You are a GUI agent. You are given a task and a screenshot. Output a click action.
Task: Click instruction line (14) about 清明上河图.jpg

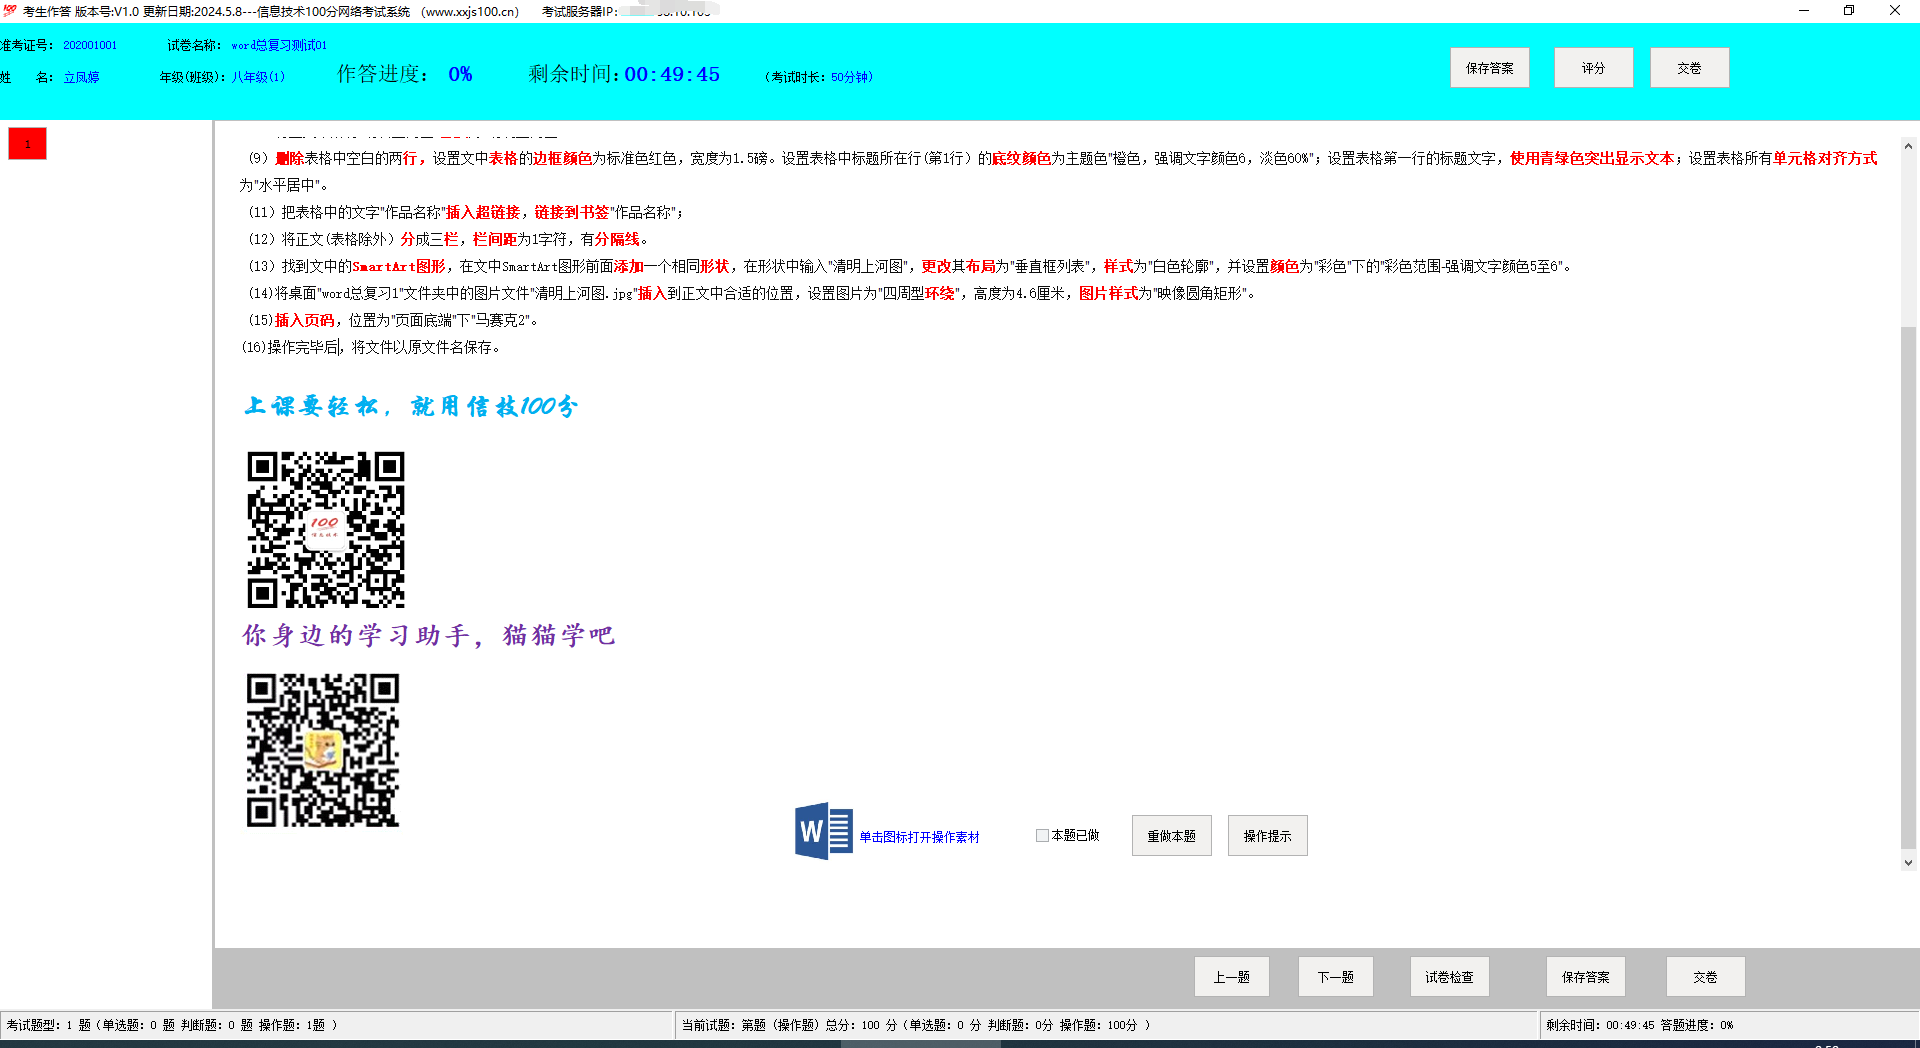[x=752, y=293]
